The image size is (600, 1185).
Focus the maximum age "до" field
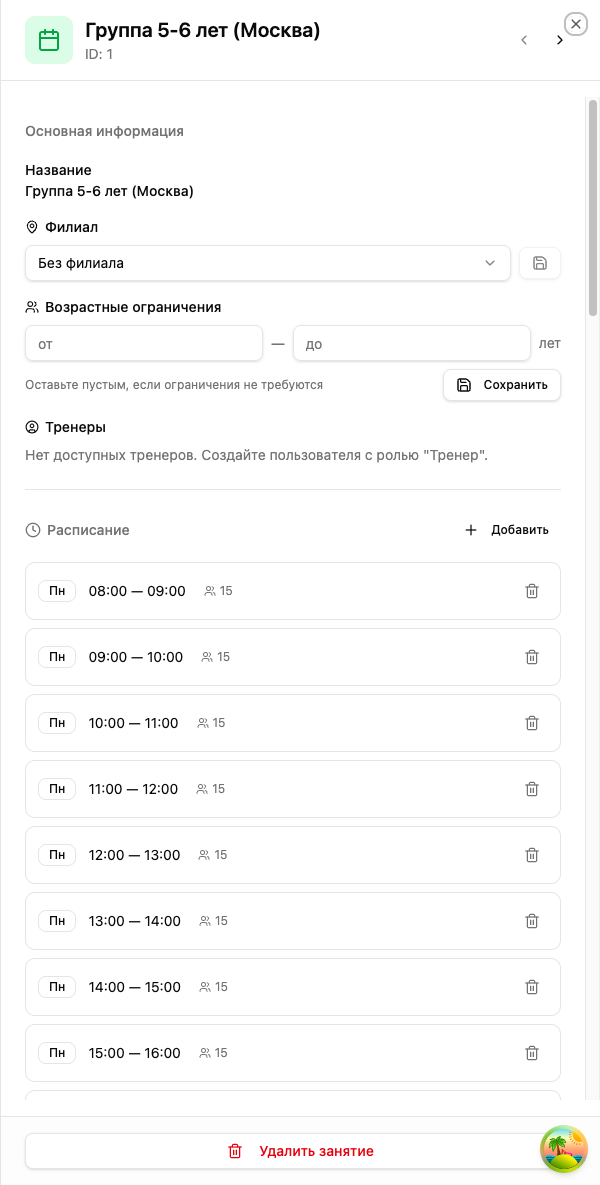[x=411, y=343]
